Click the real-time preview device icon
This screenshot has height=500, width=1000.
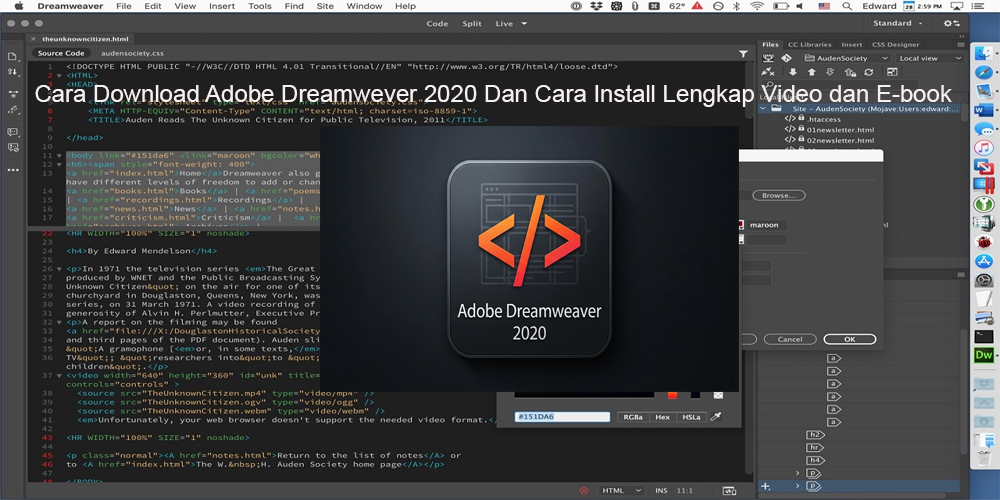(729, 490)
